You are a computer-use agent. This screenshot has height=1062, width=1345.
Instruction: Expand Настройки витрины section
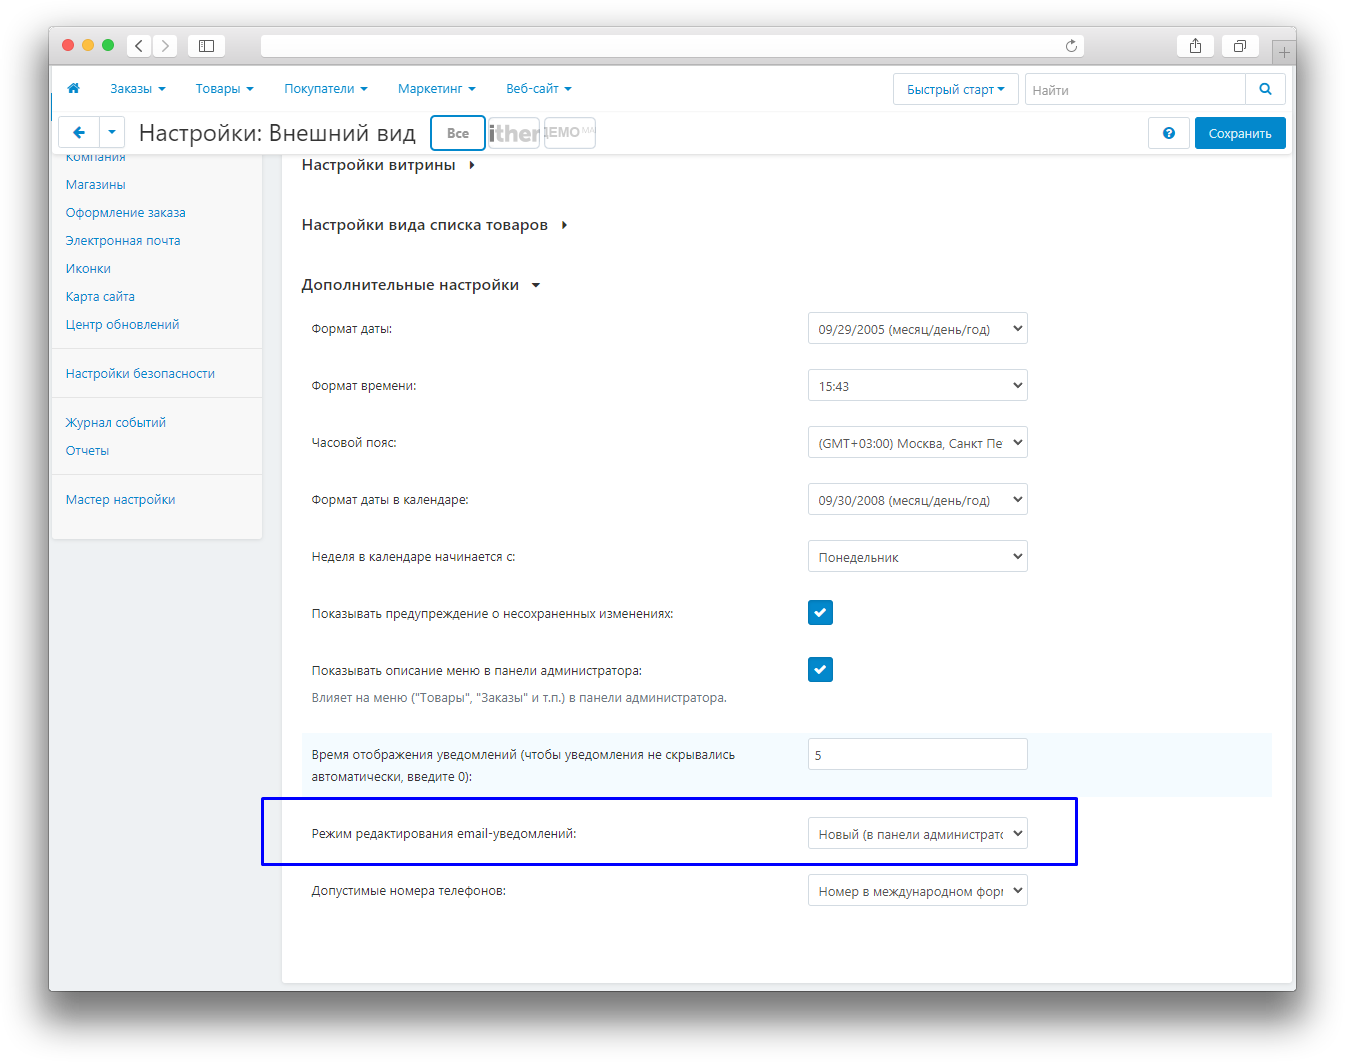click(388, 165)
